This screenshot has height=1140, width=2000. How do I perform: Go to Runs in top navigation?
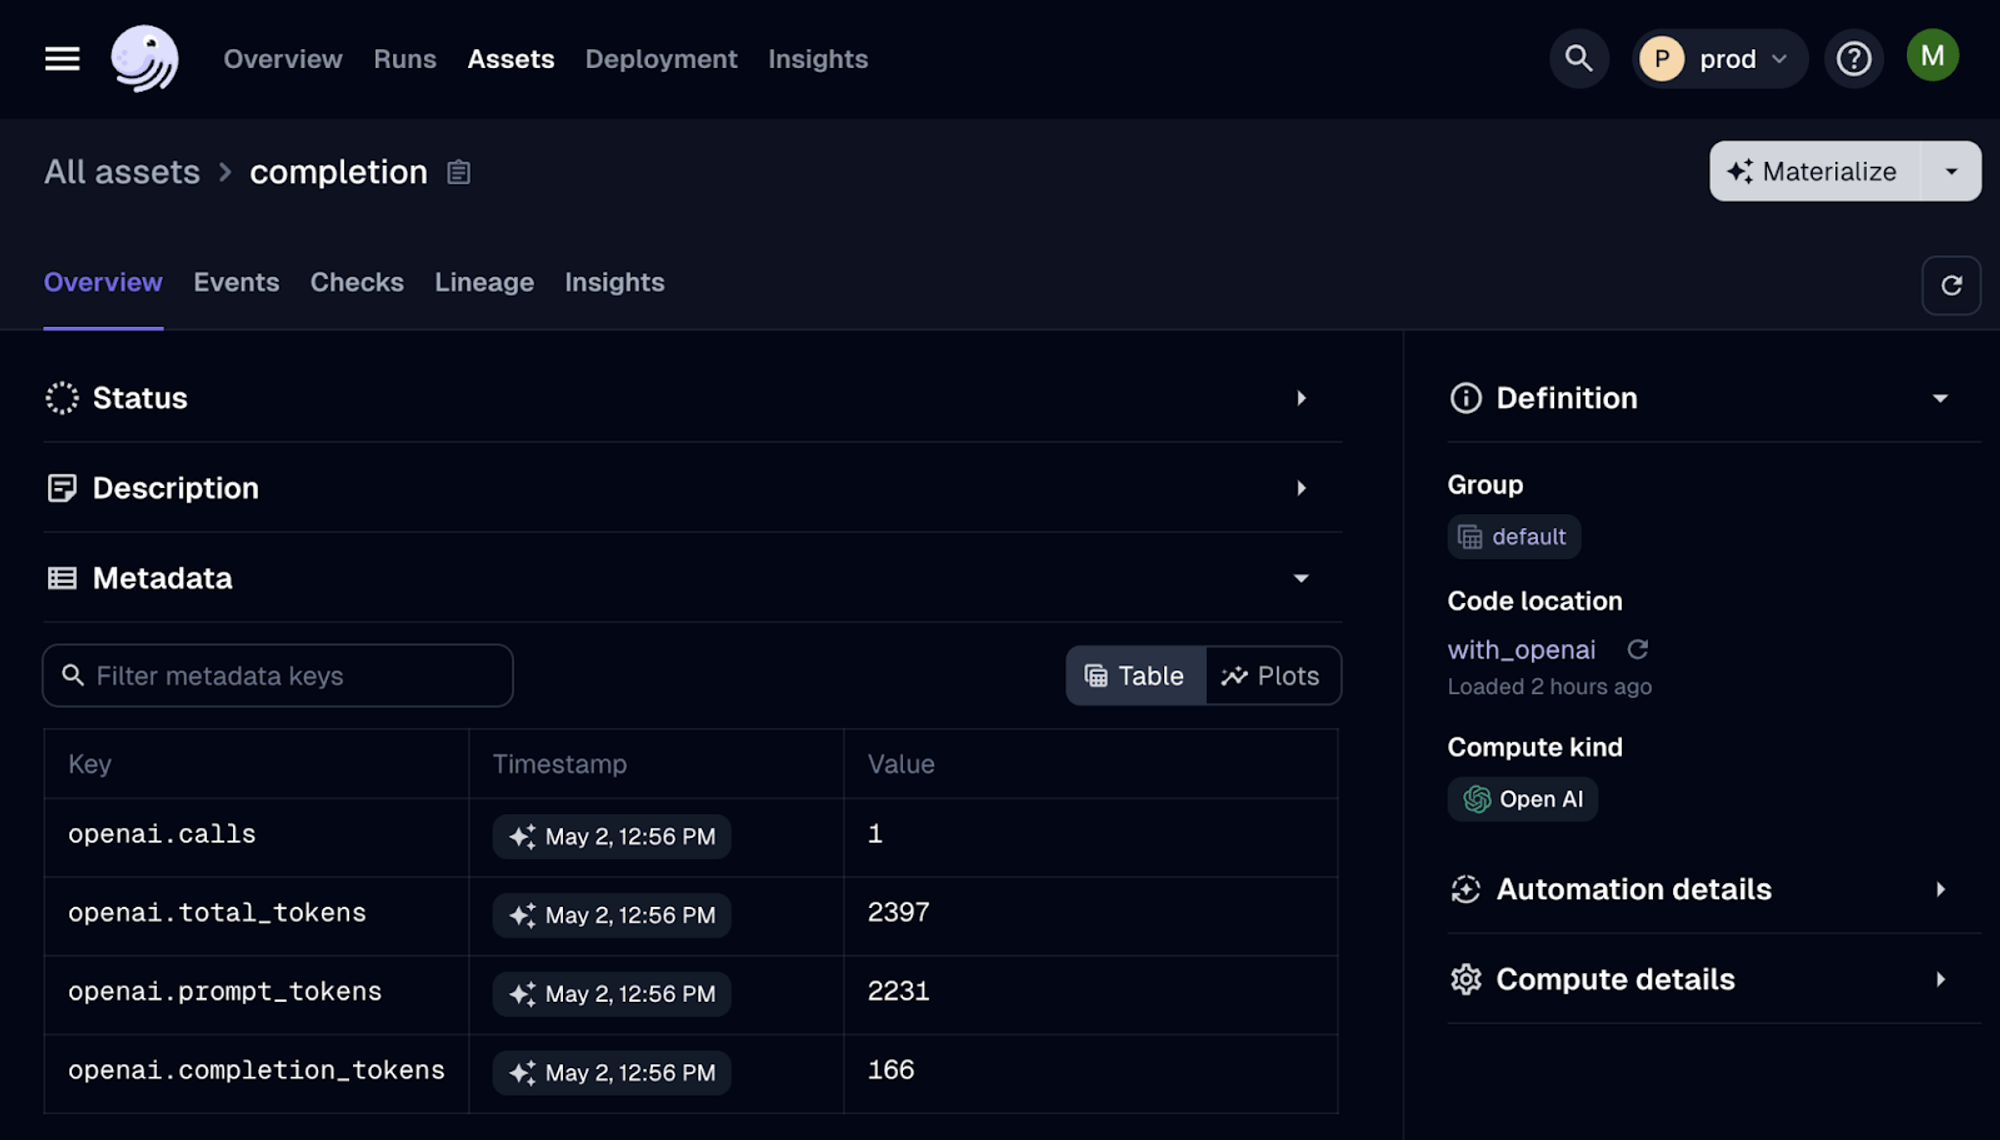pyautogui.click(x=405, y=59)
